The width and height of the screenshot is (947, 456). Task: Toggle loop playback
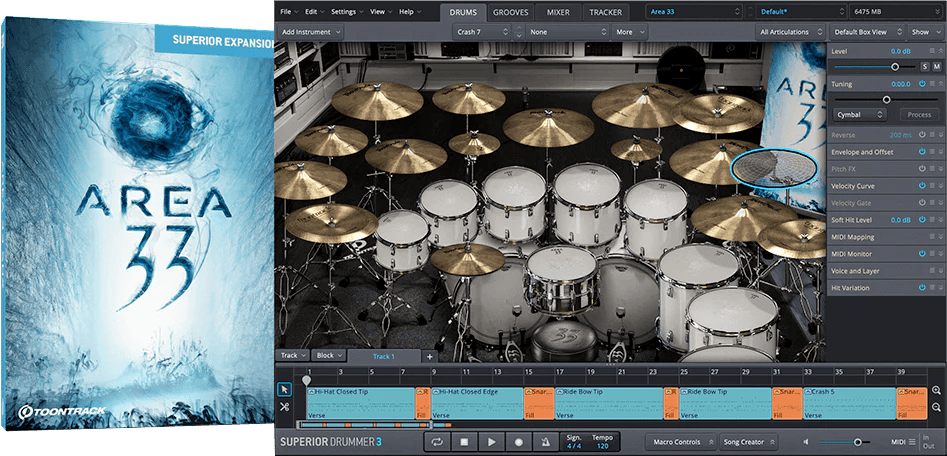click(437, 442)
